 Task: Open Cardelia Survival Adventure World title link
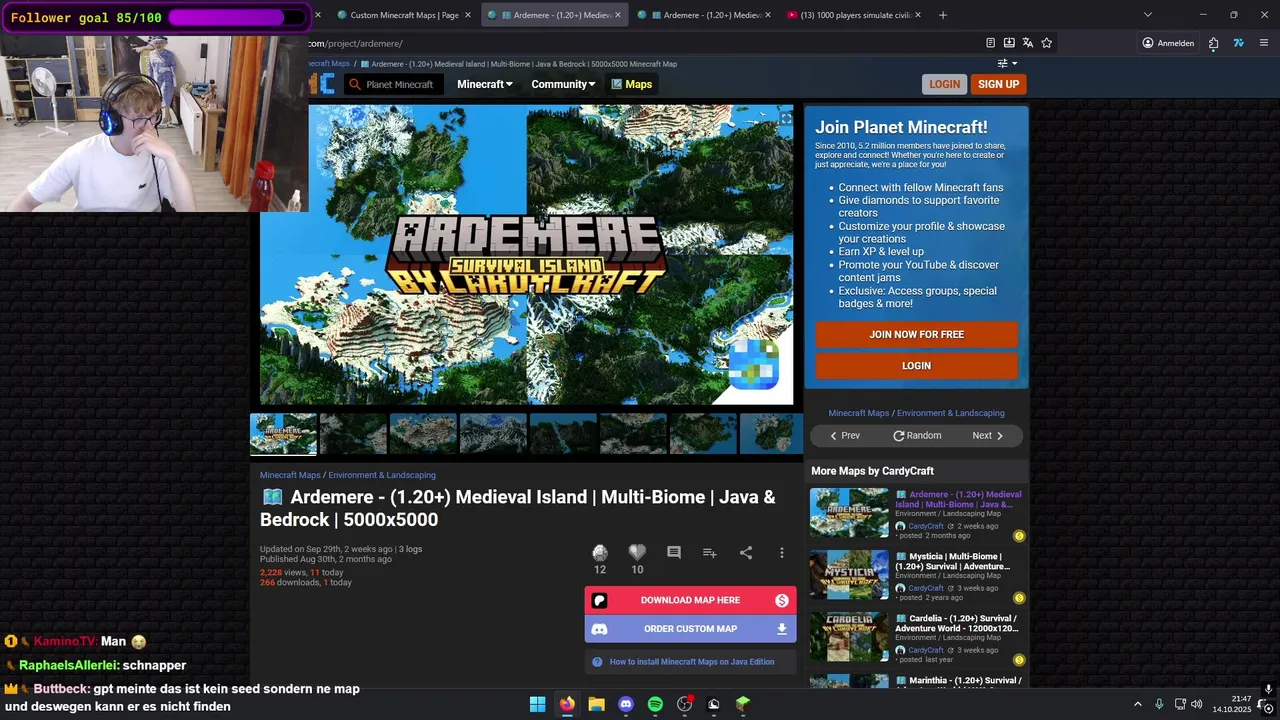[x=958, y=623]
